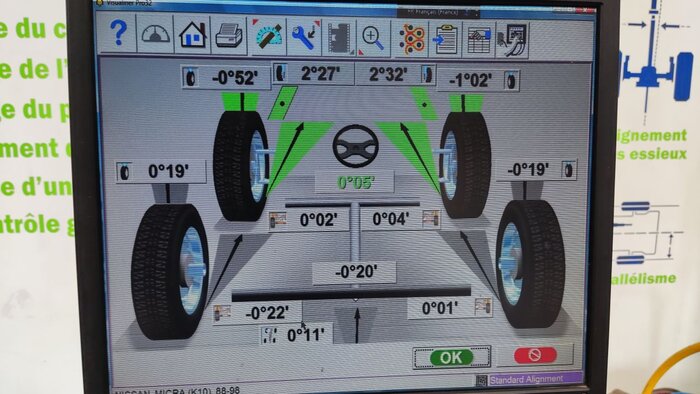This screenshot has height=394, width=700.
Task: Select rear right toe value 0°01'
Action: 439,308
